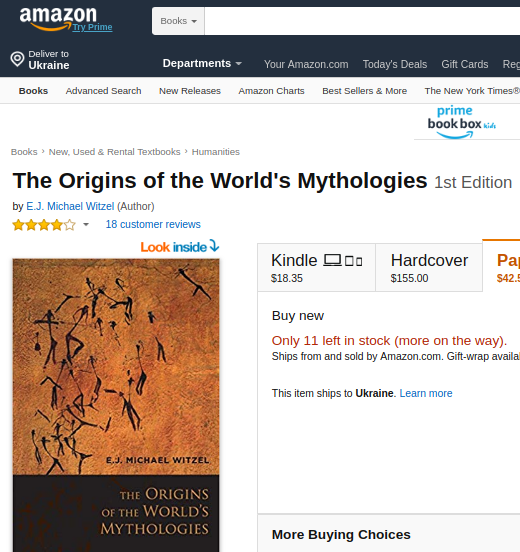Click the star rating icons

tap(44, 225)
